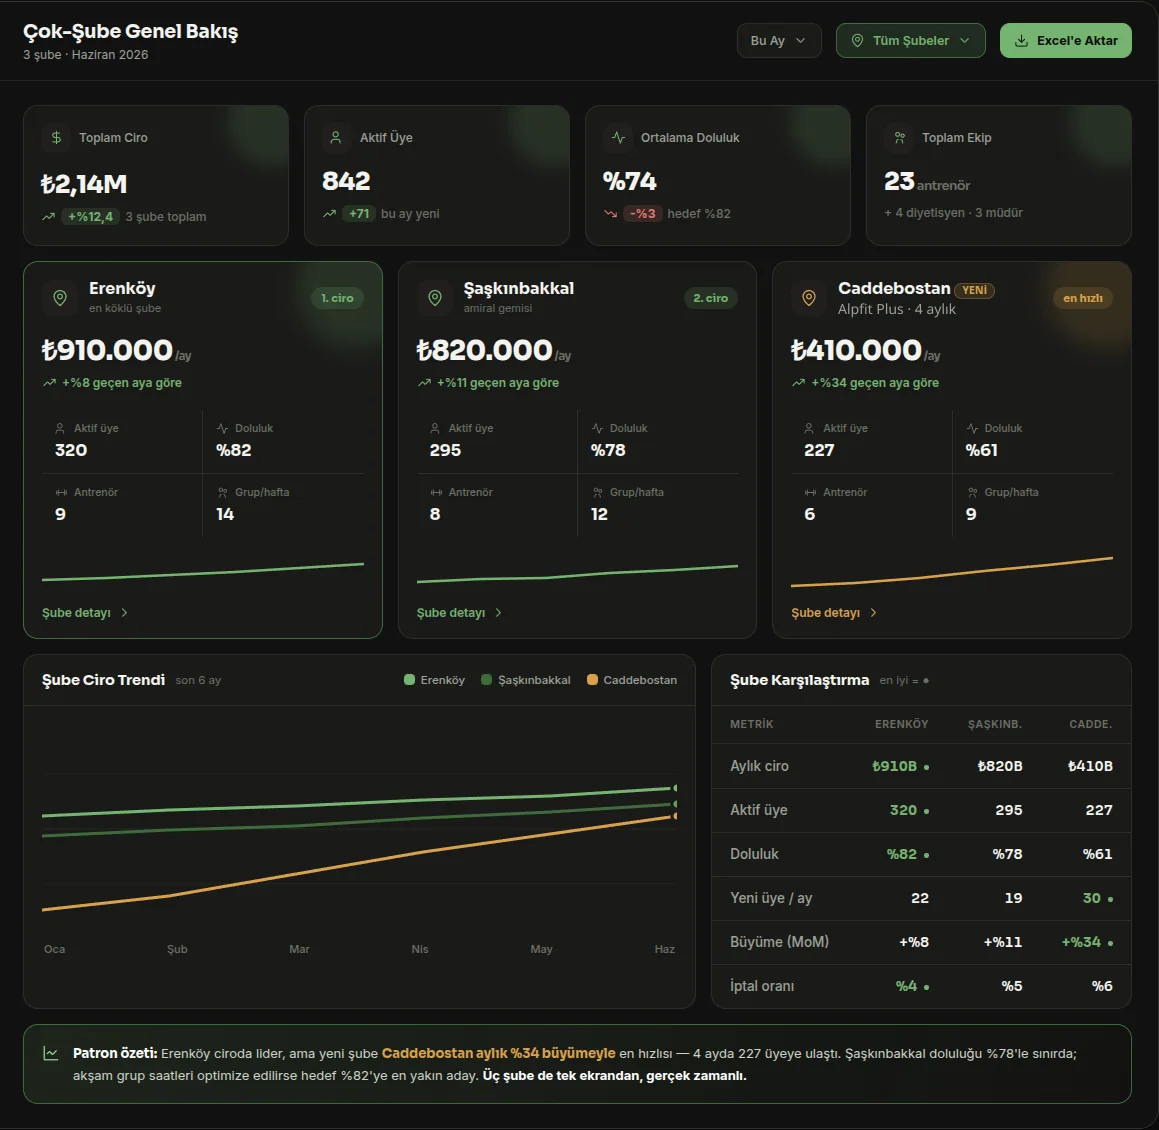The height and width of the screenshot is (1130, 1159).
Task: Click the 1. ciro badge on Erenköy
Action: pos(337,298)
